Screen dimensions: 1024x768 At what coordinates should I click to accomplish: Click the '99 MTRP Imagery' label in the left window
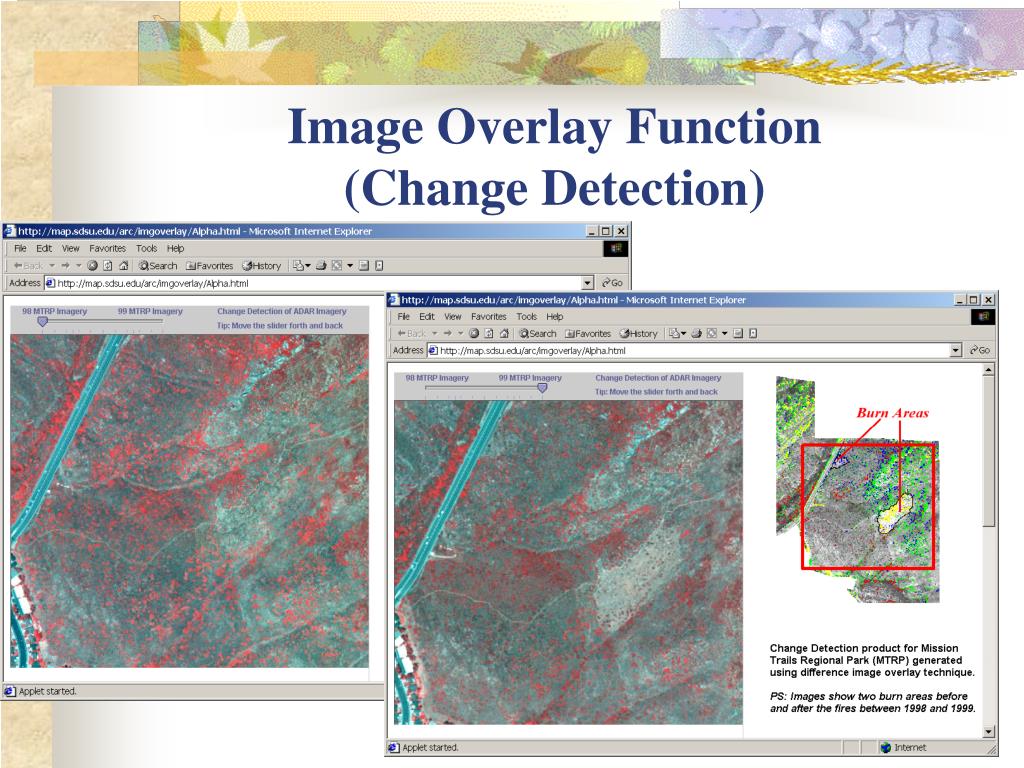click(x=150, y=311)
